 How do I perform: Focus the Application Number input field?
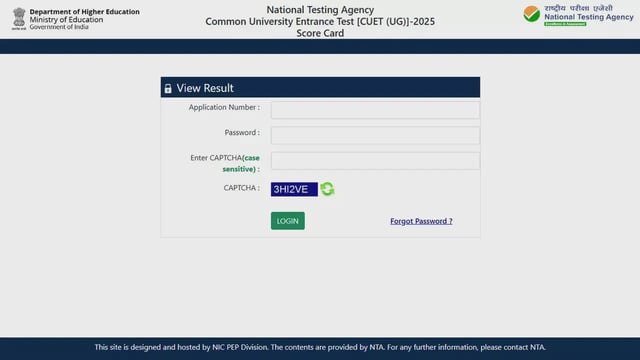point(375,110)
